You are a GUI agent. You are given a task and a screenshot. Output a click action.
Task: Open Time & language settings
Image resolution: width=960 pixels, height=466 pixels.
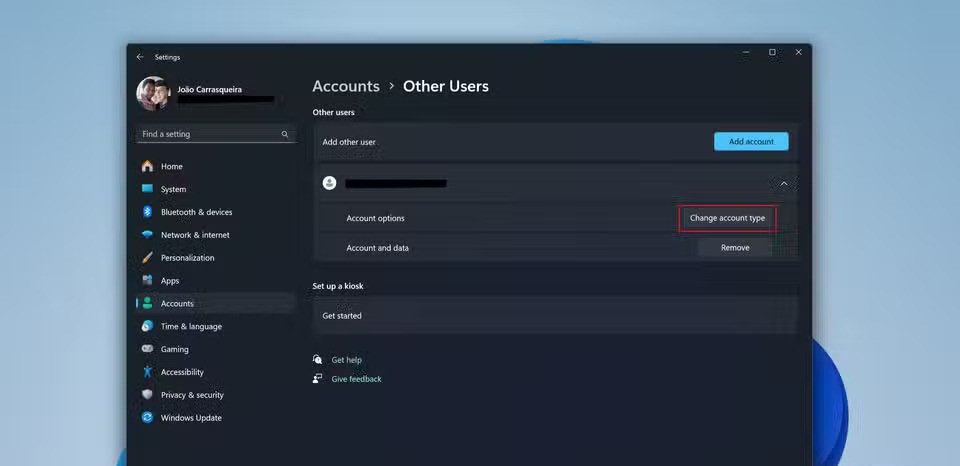point(191,326)
